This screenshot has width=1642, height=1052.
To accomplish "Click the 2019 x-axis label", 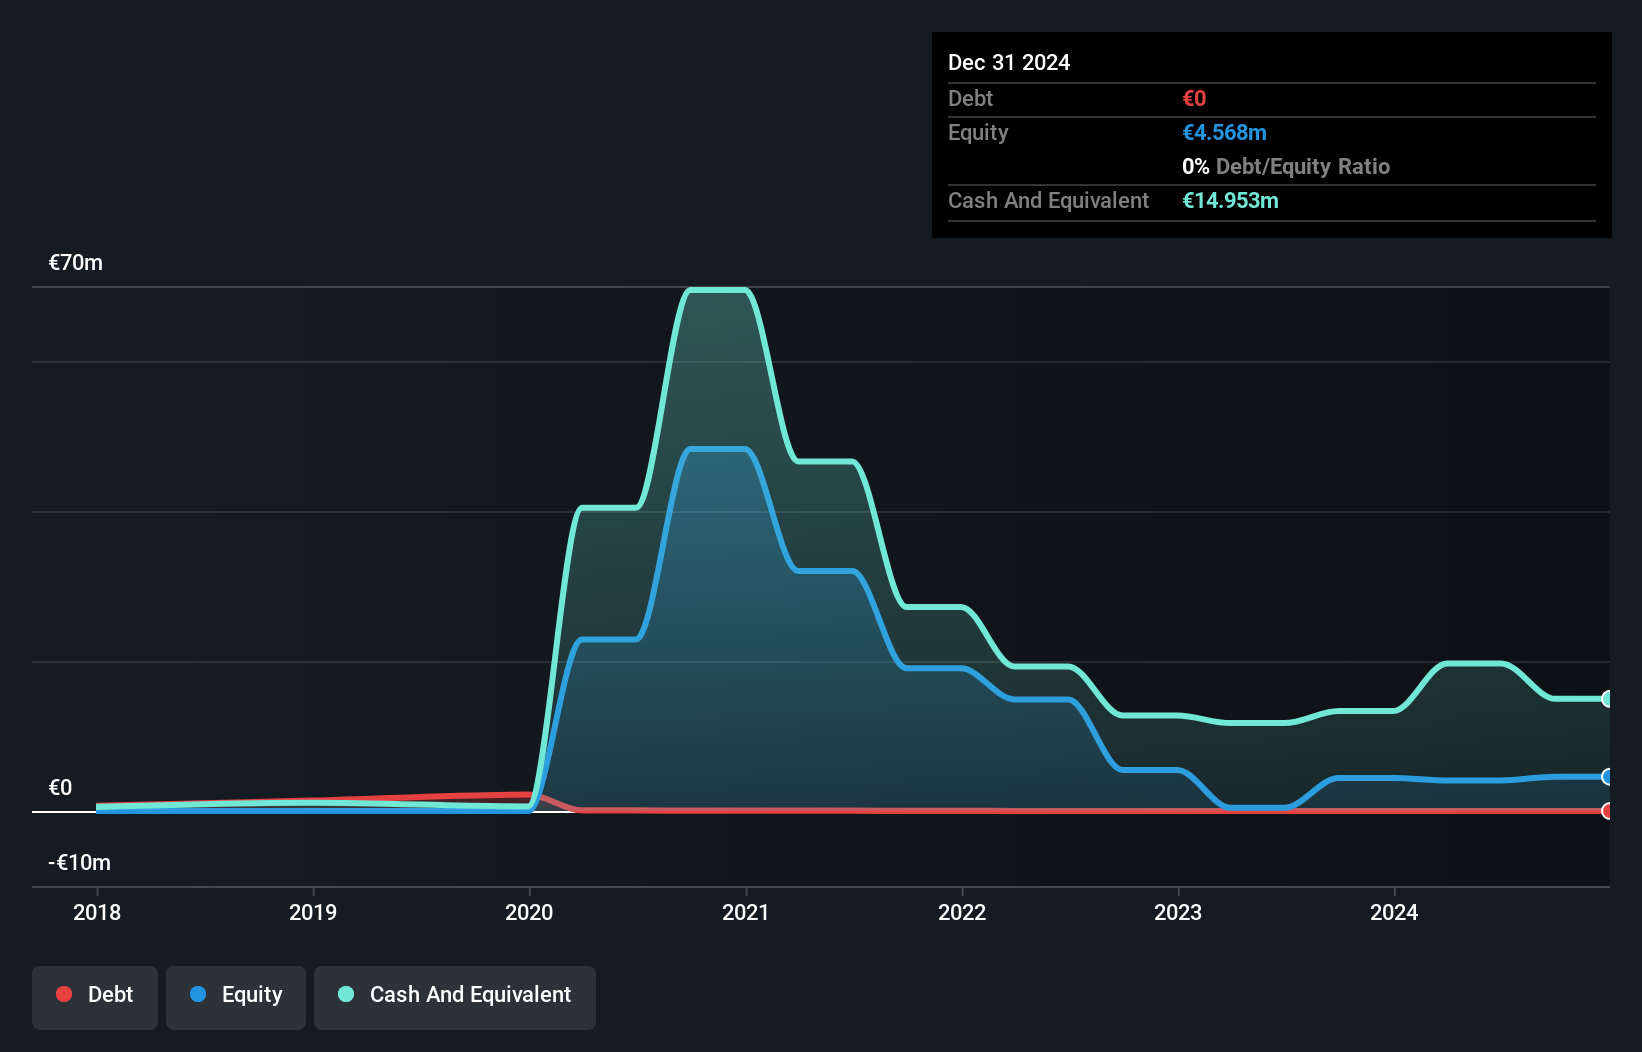I will click(x=313, y=912).
